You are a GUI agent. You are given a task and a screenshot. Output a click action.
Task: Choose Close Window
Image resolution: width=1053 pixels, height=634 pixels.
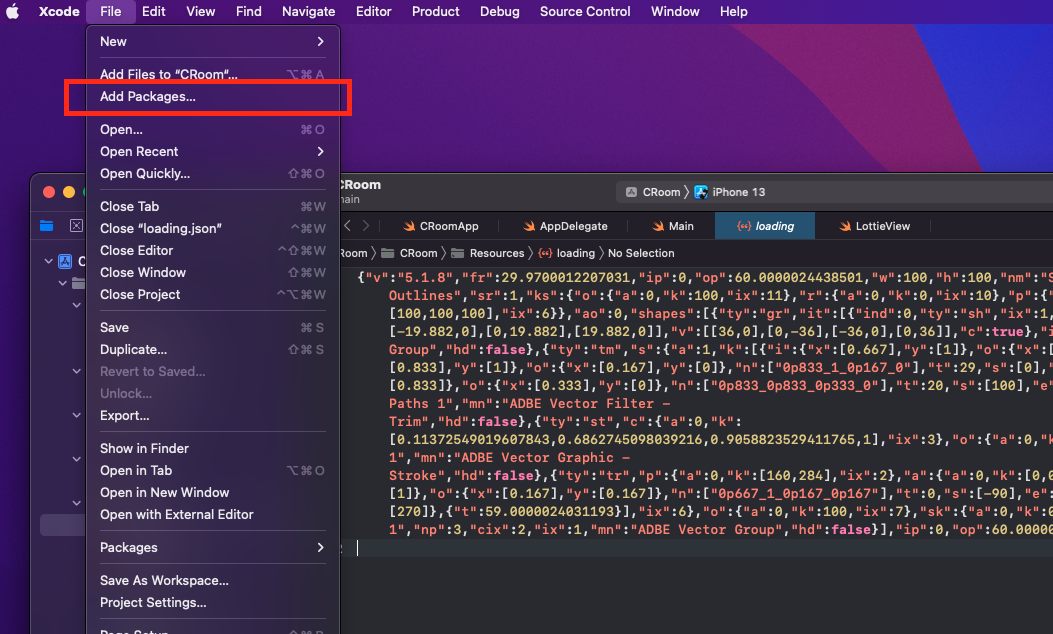213,273
